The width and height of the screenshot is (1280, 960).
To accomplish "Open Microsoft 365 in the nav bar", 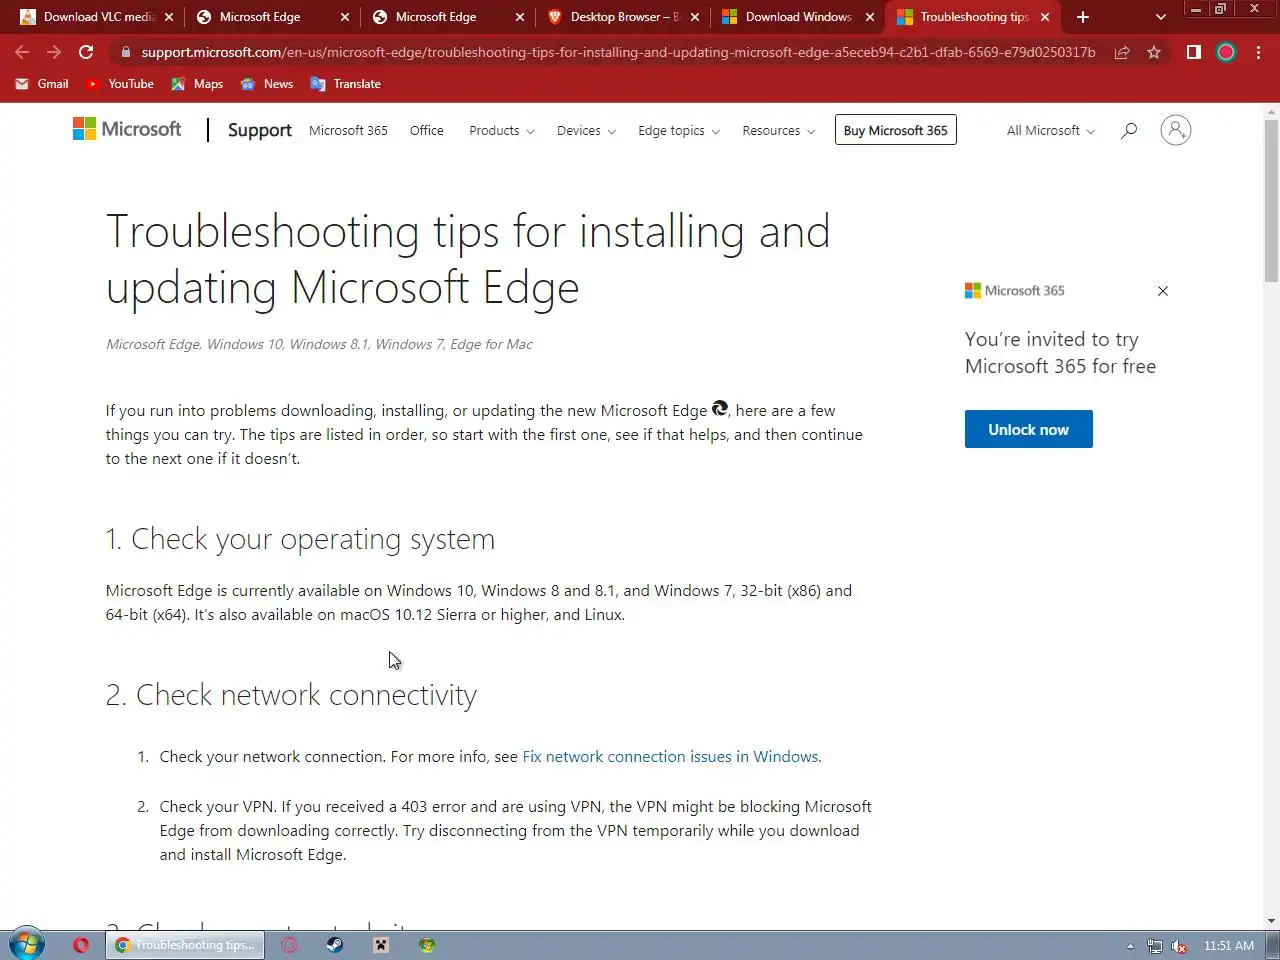I will coord(348,131).
